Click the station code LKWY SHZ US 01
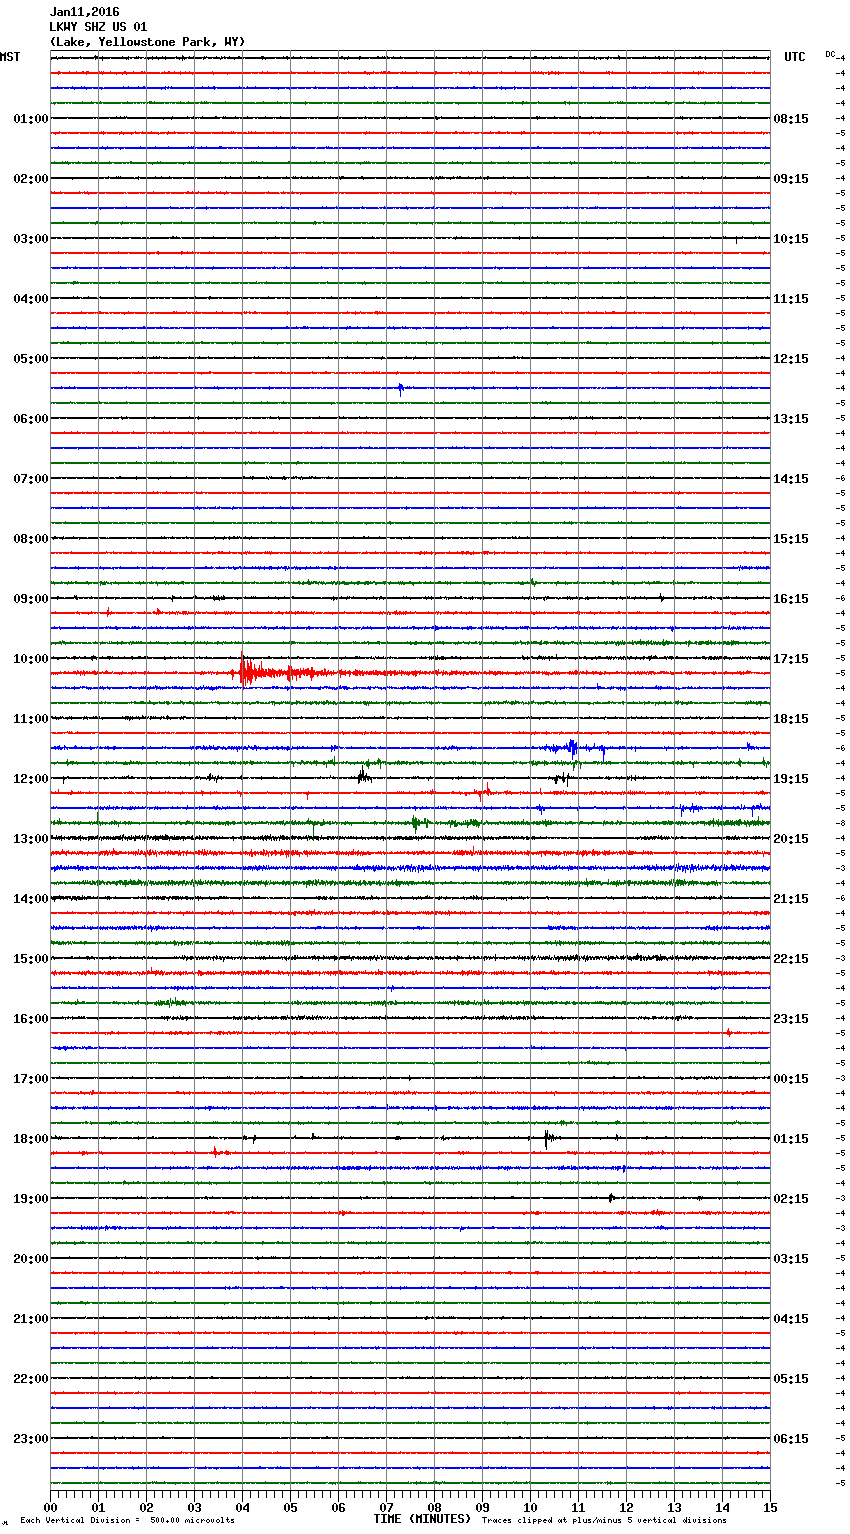 pyautogui.click(x=98, y=27)
